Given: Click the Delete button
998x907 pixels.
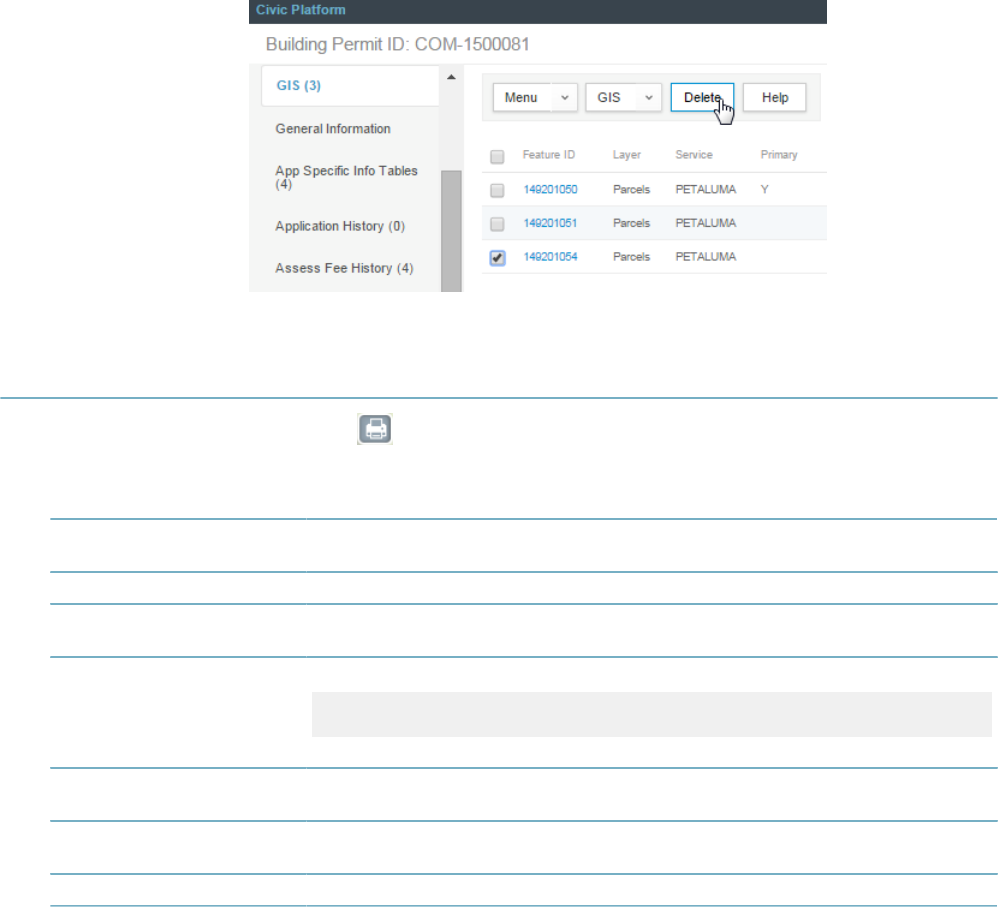Looking at the screenshot, I should 702,97.
